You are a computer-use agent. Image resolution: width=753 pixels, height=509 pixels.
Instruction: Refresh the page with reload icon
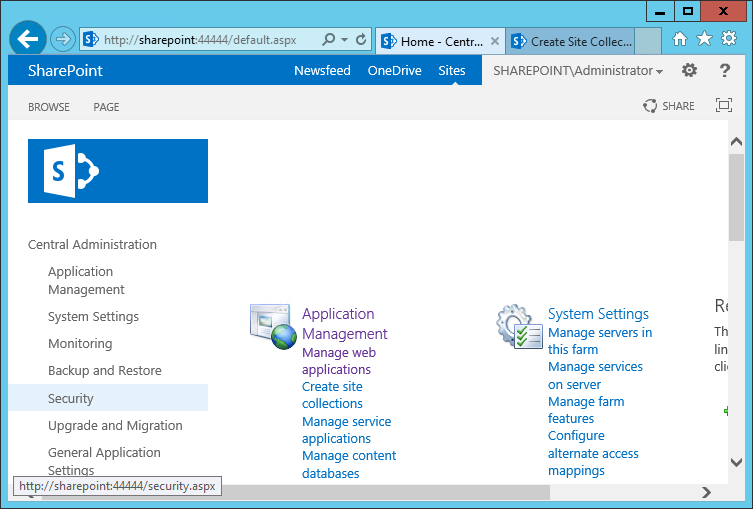pyautogui.click(x=361, y=39)
